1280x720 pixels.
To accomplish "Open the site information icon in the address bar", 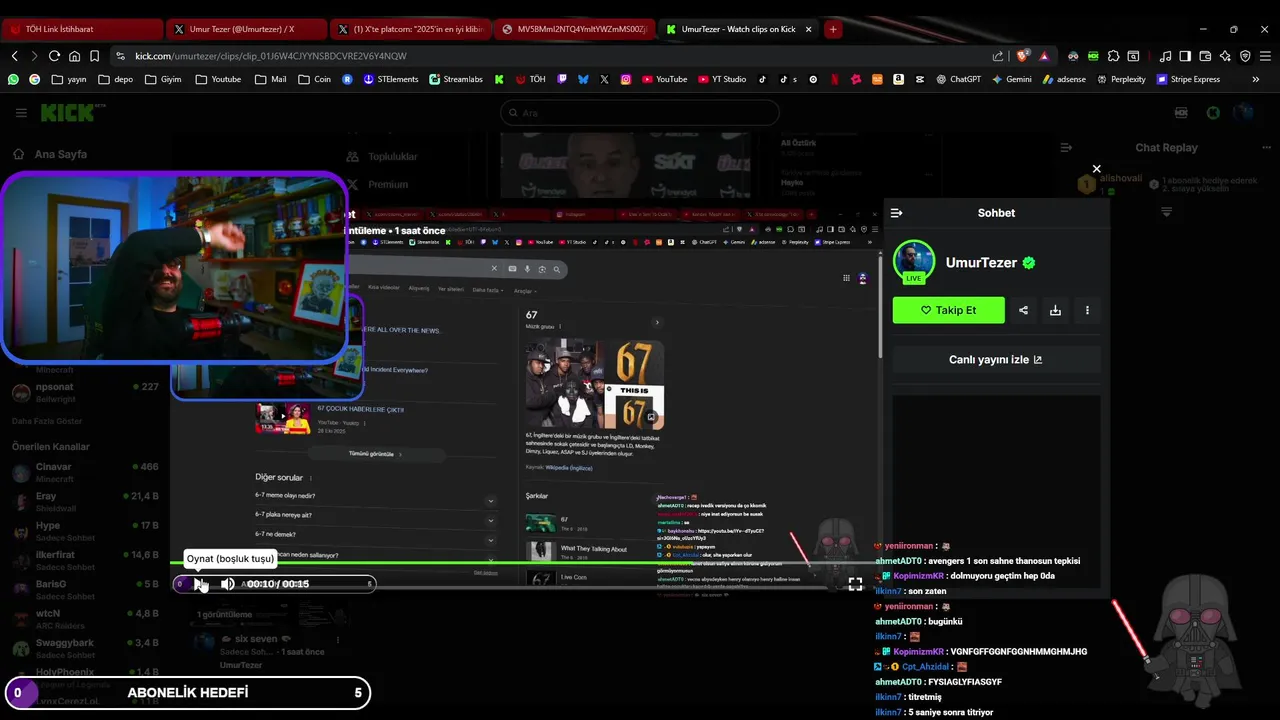I will click(121, 56).
